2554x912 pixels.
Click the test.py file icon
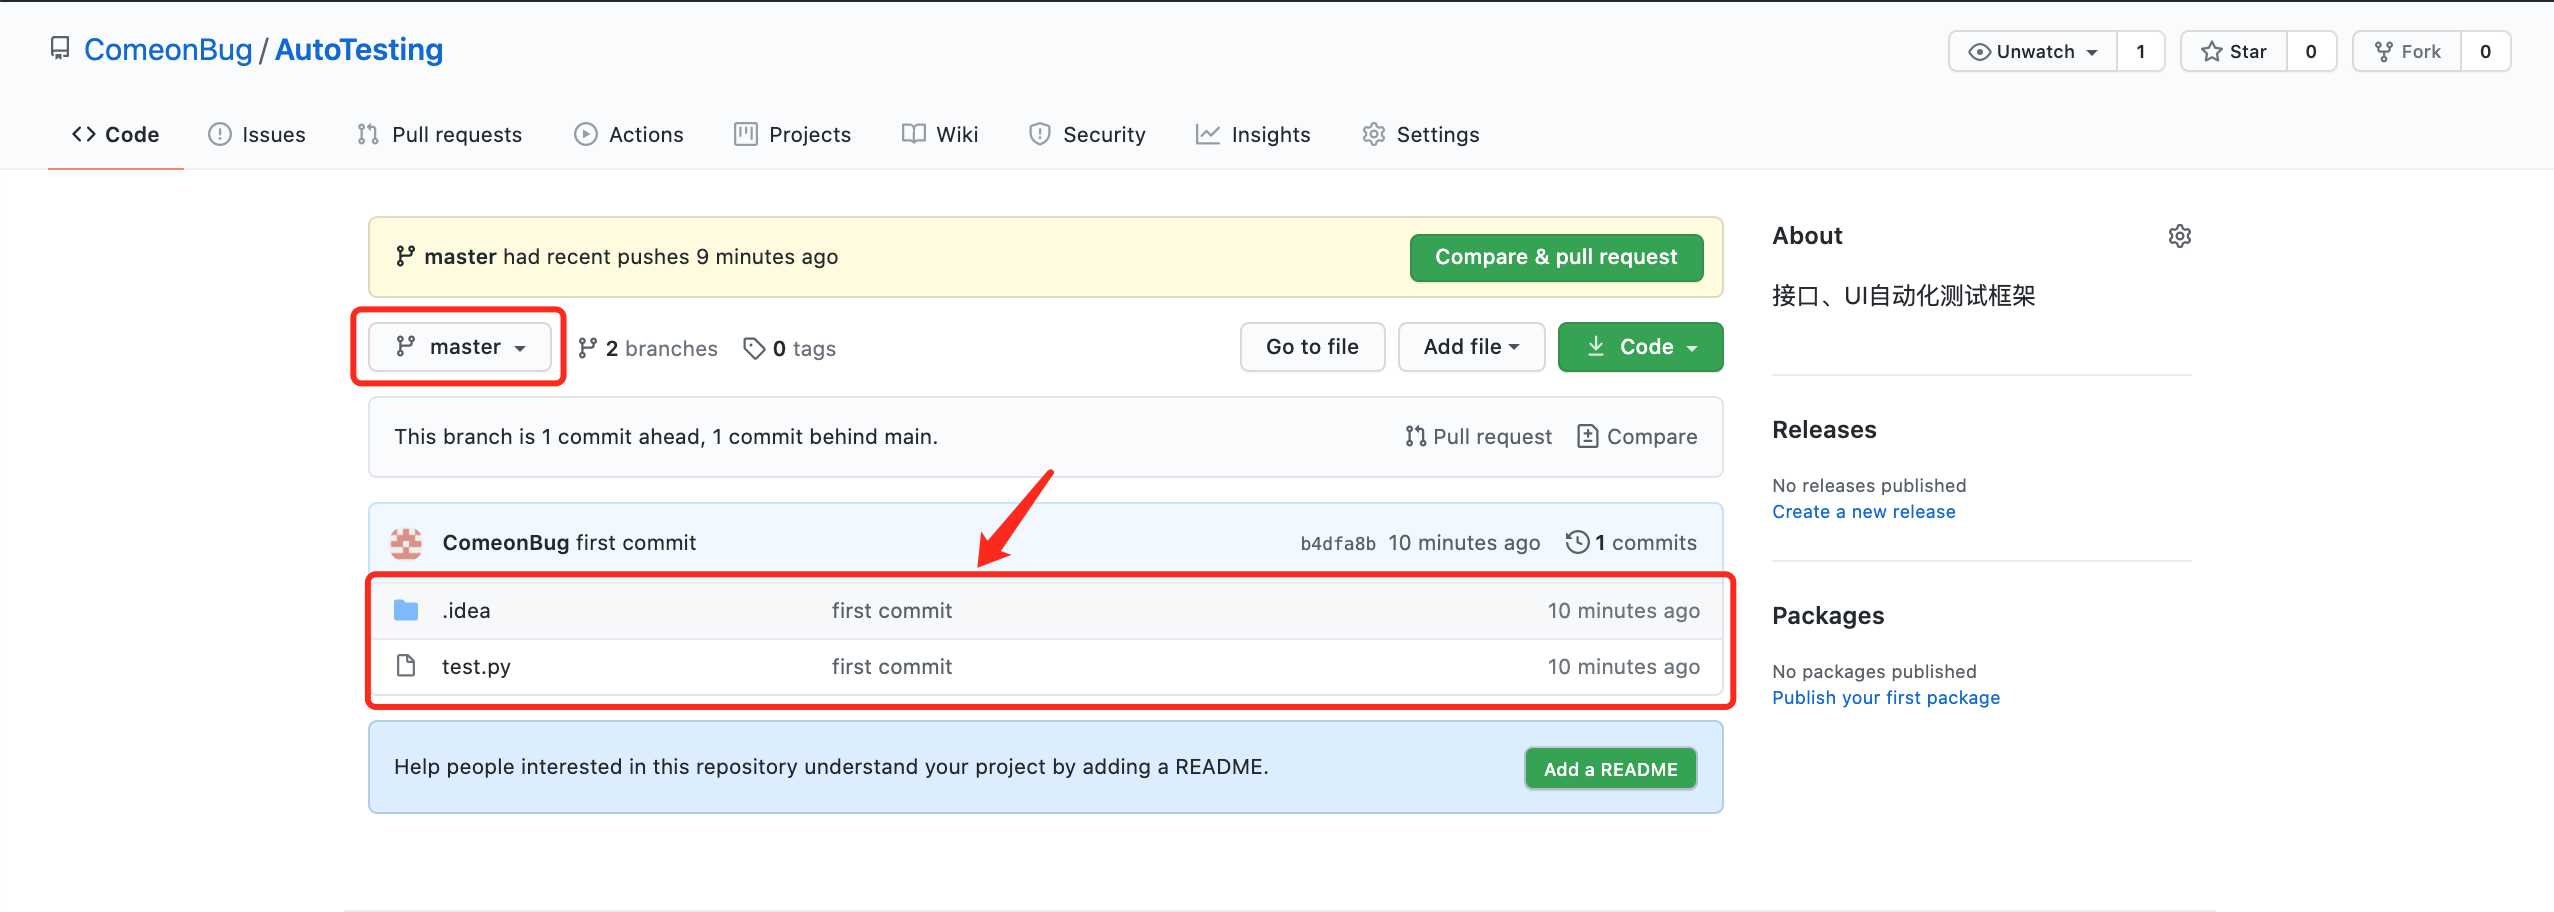(x=406, y=666)
